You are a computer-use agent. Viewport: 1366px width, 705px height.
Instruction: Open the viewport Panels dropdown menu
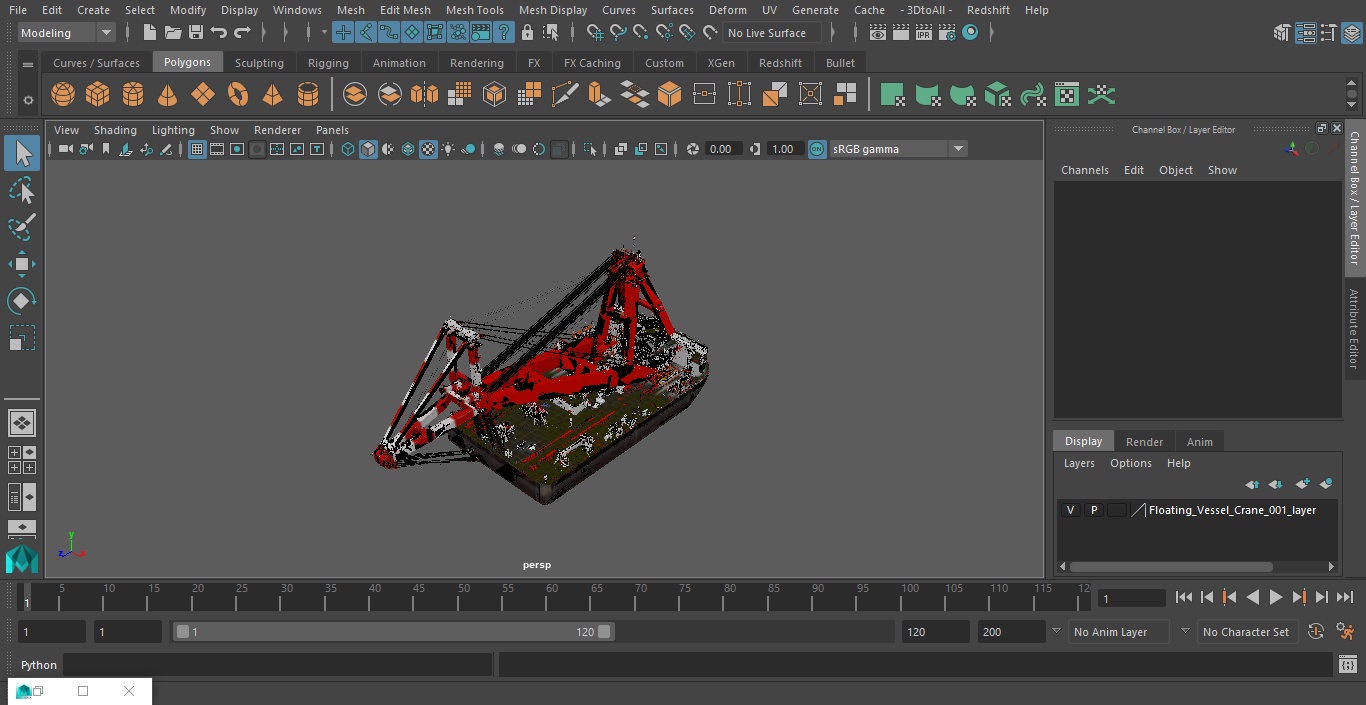(332, 130)
